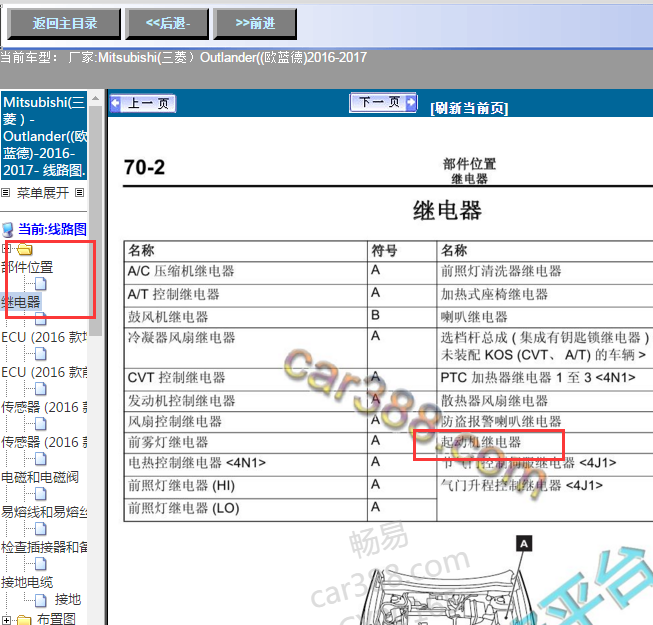Select the highlighted 继电器 tree item
Image resolution: width=653 pixels, height=625 pixels.
21,302
